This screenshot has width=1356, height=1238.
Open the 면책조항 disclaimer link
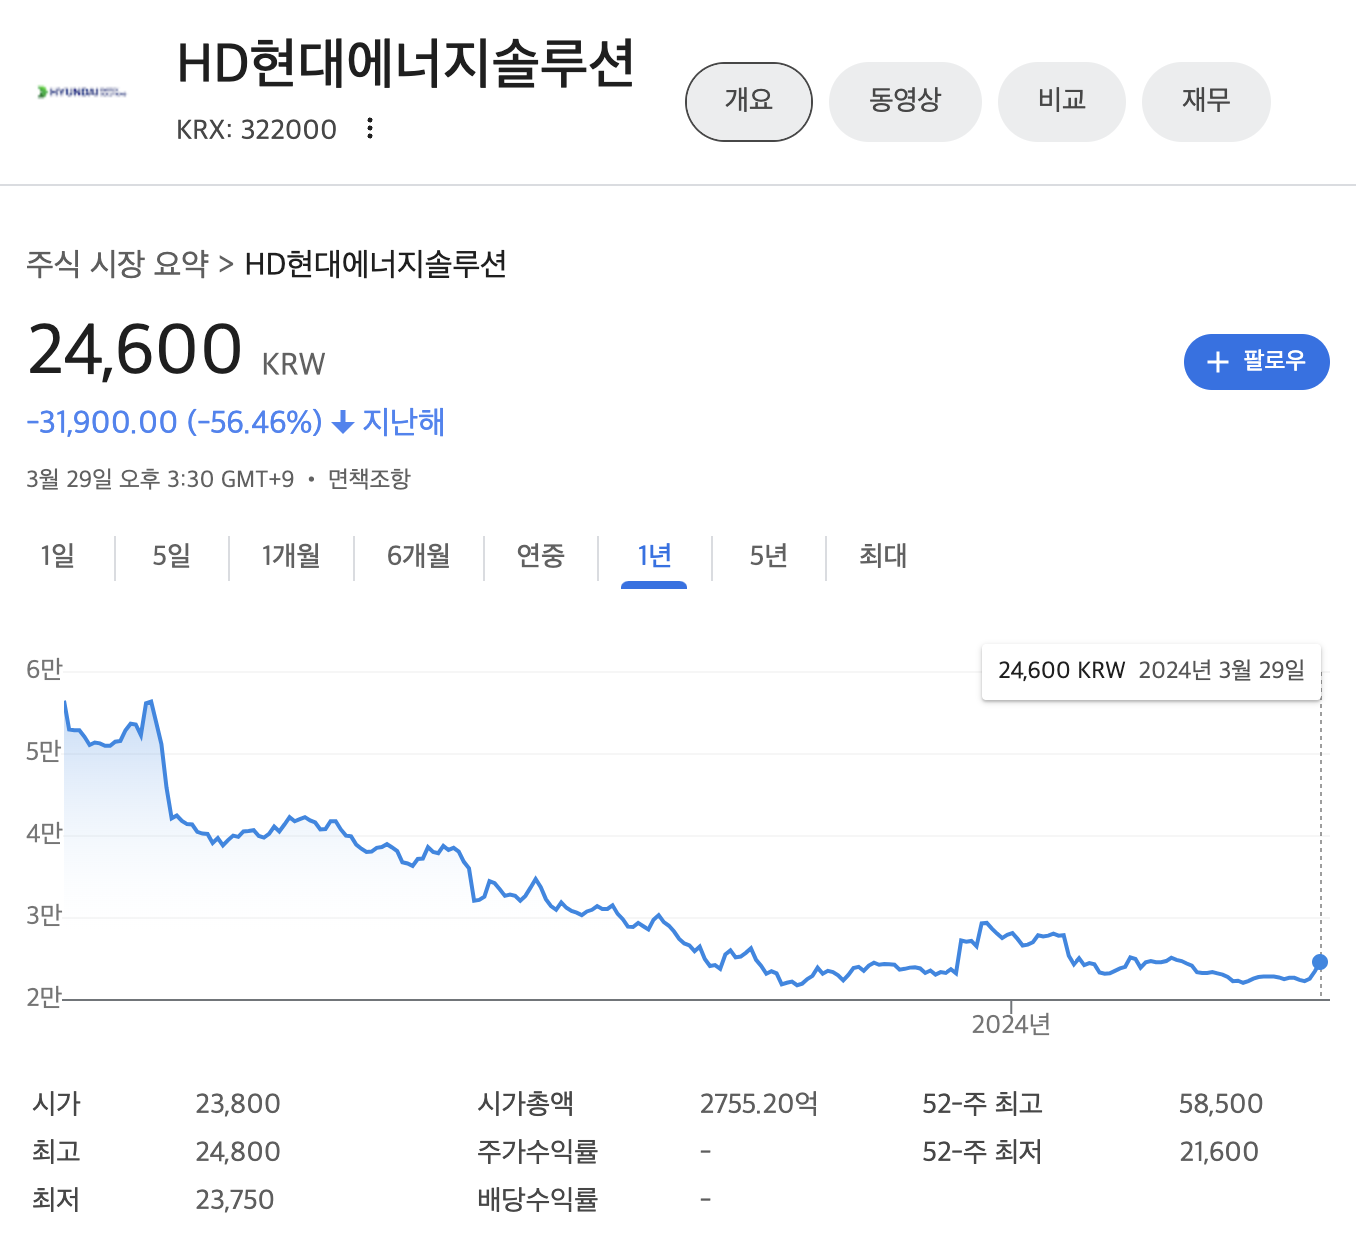(x=369, y=479)
